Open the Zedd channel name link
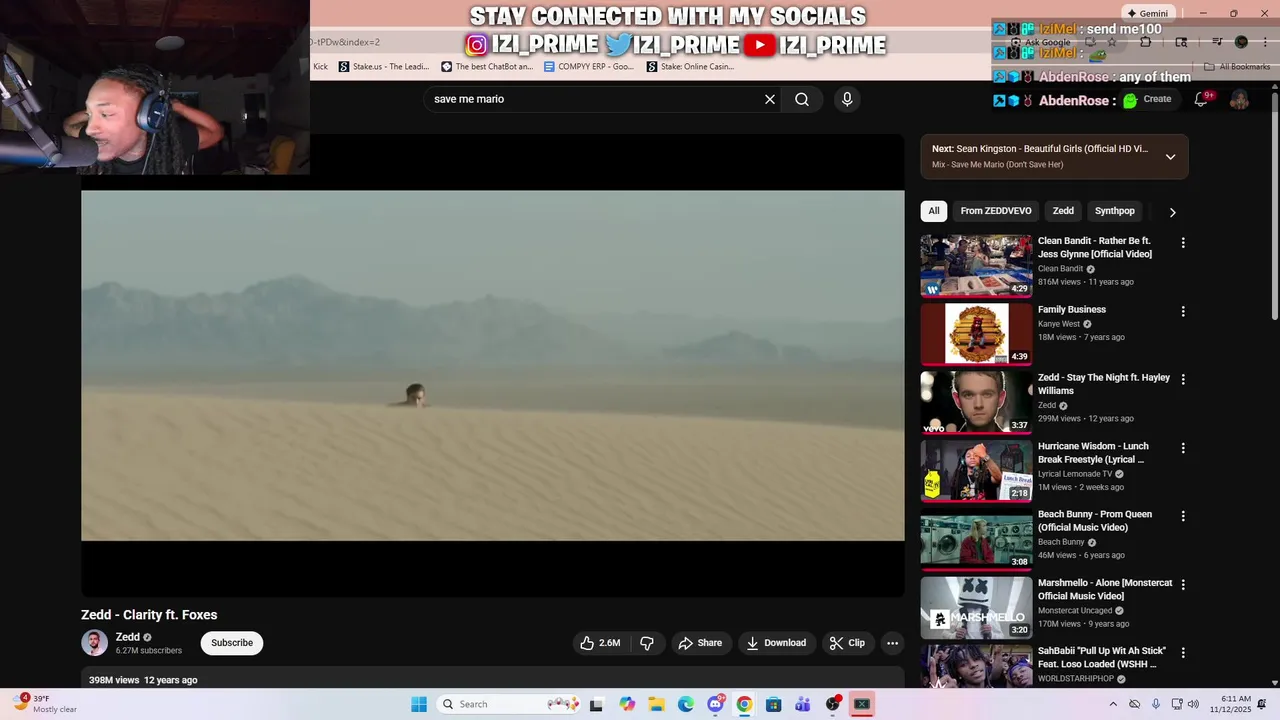Image resolution: width=1280 pixels, height=720 pixels. 127,637
